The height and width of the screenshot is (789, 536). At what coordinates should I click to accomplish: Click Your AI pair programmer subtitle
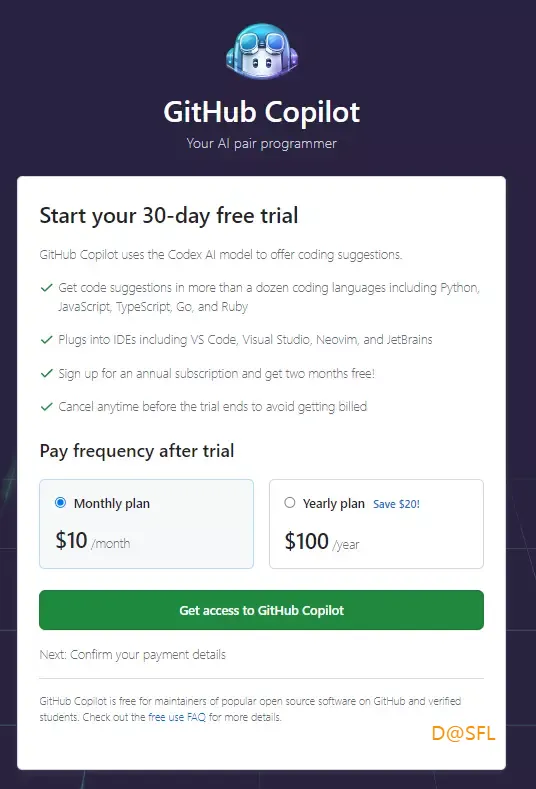262,144
